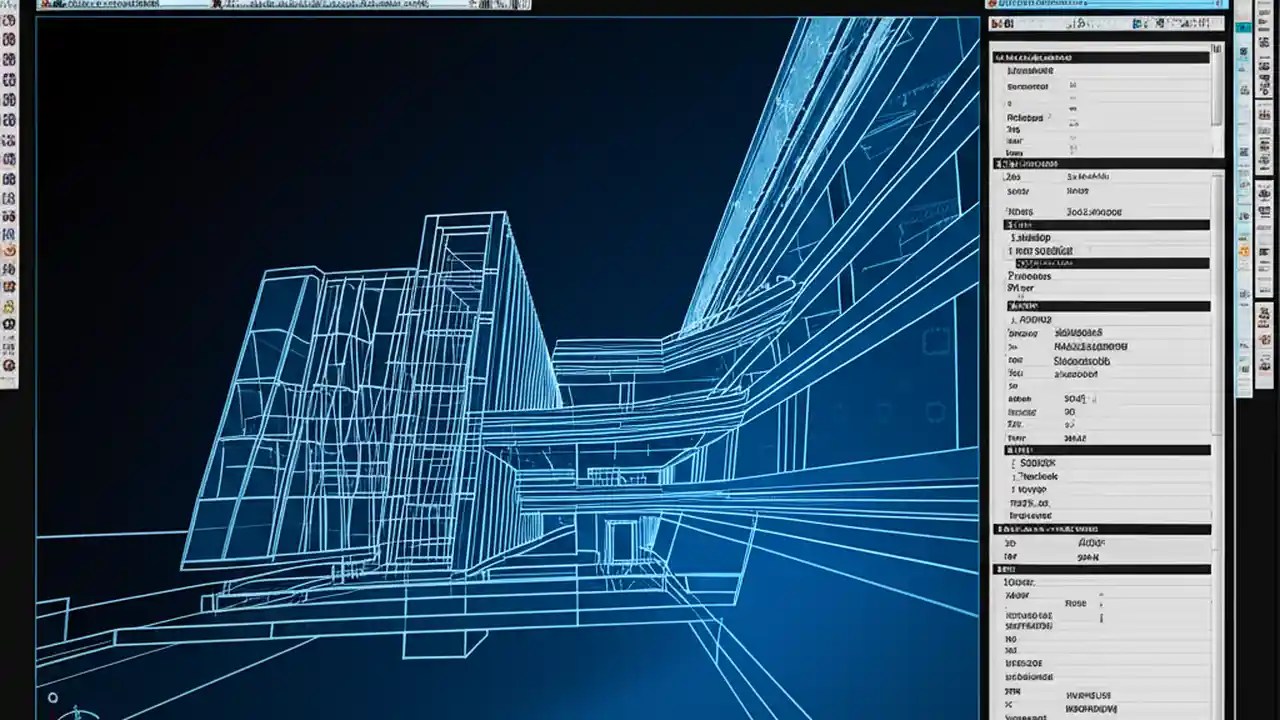This screenshot has width=1280, height=720.
Task: Click the blue grid icon atop the properties panel
Action: click(1136, 22)
